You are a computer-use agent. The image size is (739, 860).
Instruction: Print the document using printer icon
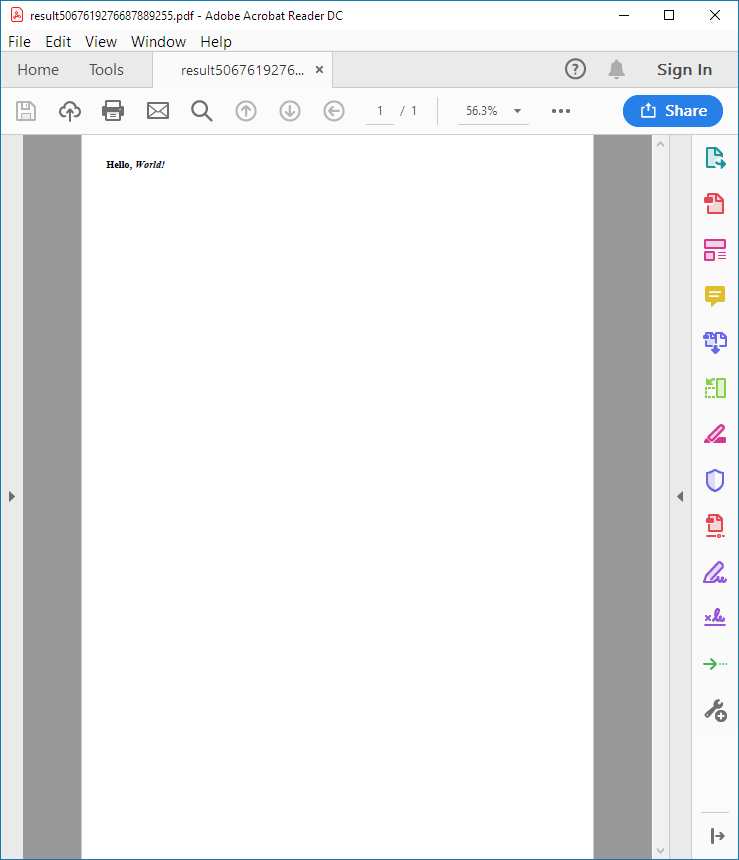pos(114,111)
